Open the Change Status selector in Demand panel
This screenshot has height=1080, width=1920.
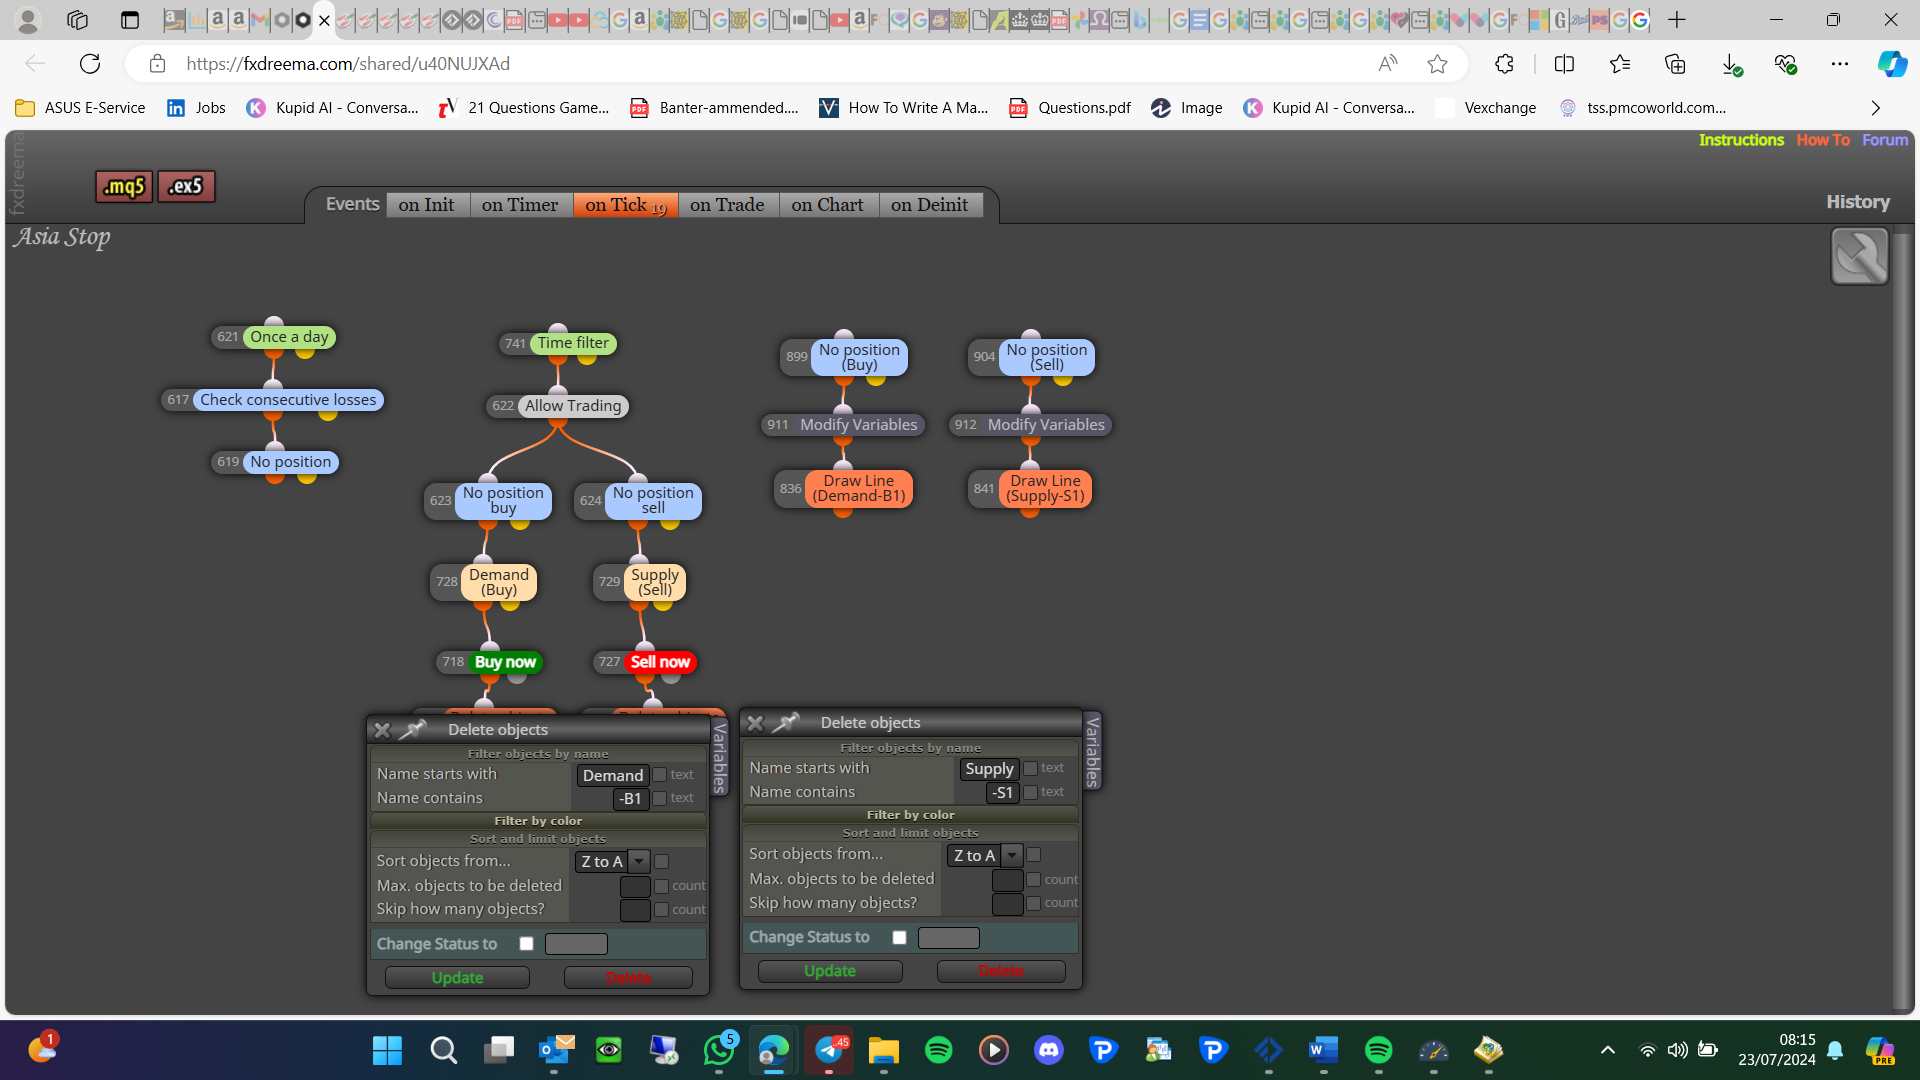[x=576, y=944]
